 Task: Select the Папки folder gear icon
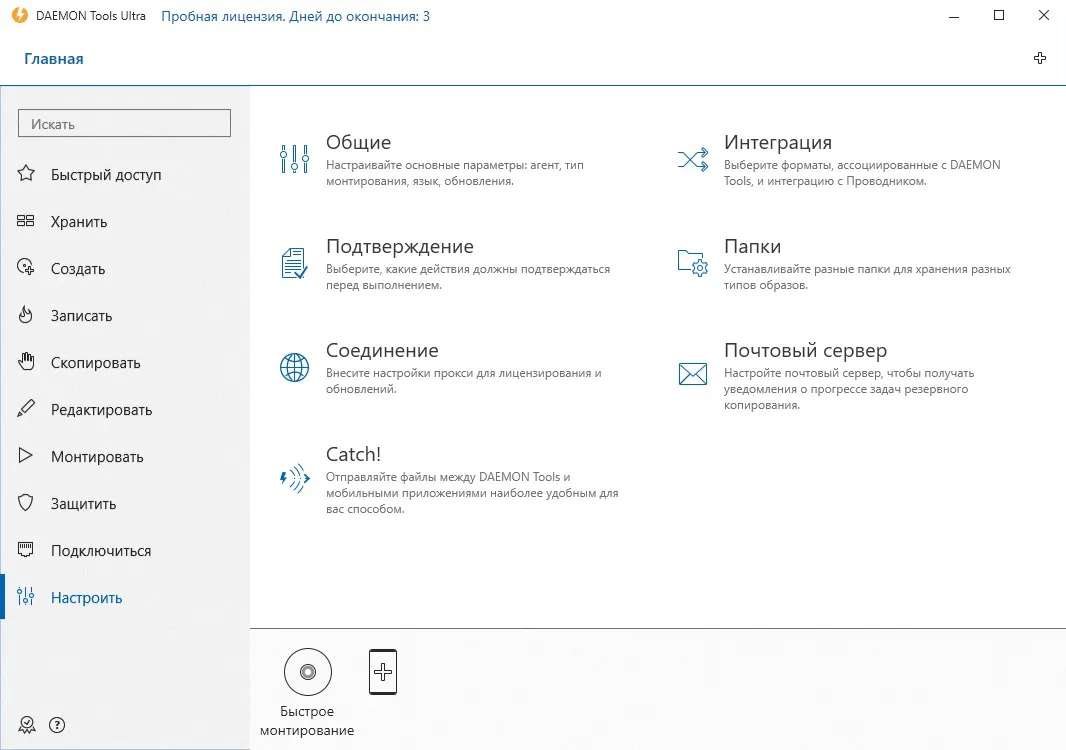(693, 263)
